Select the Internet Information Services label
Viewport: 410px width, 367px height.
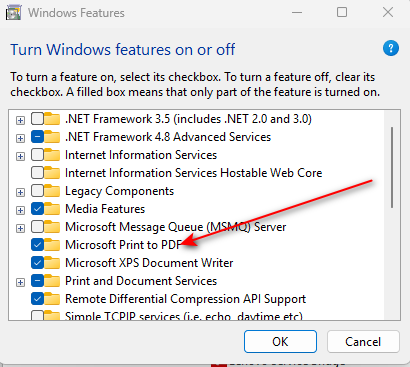point(141,155)
